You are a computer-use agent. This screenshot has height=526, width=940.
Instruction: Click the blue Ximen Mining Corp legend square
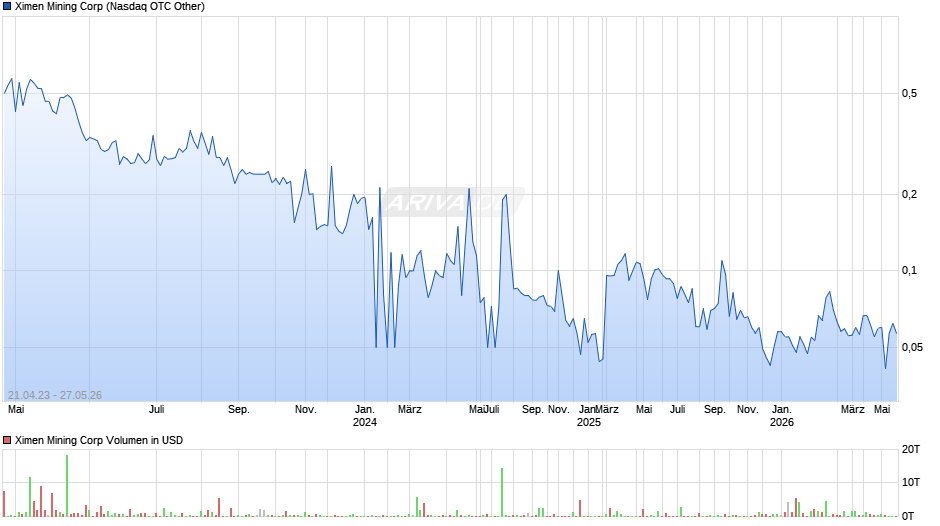pyautogui.click(x=7, y=7)
